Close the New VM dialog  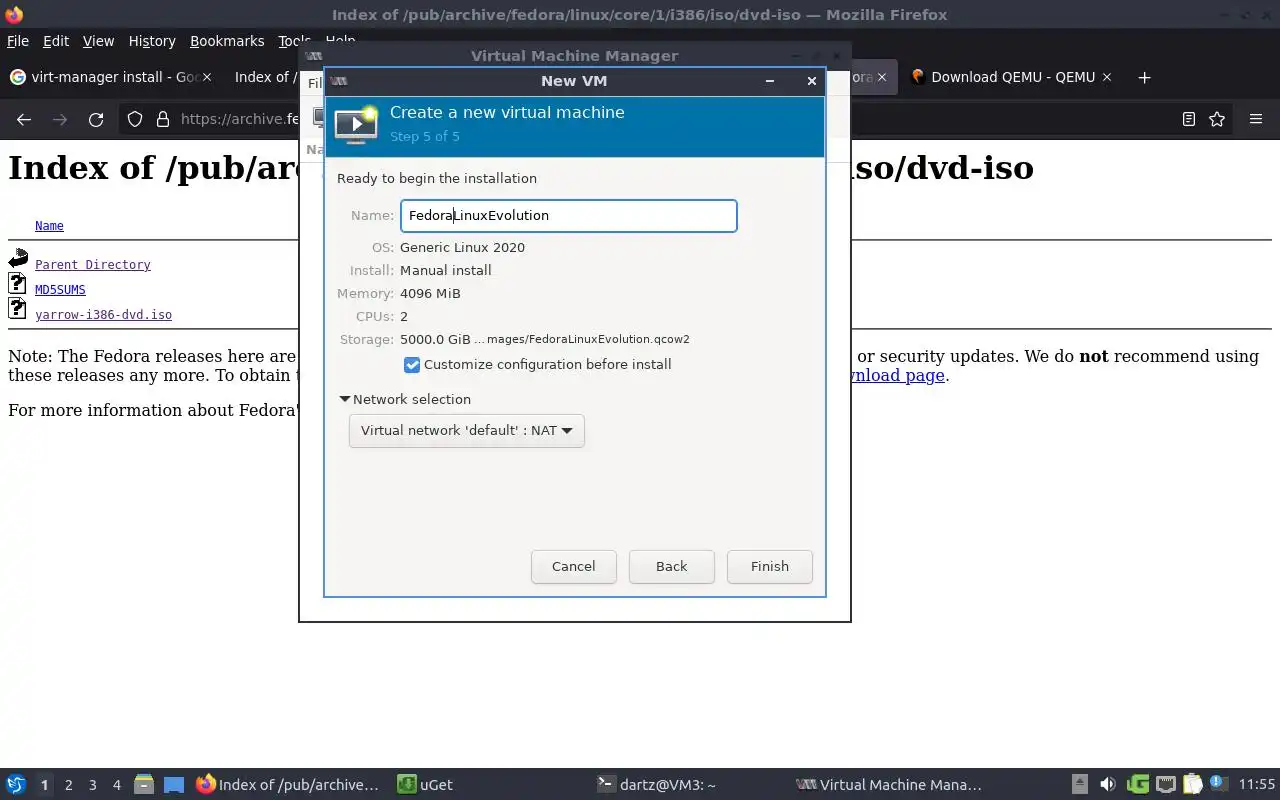pos(811,81)
